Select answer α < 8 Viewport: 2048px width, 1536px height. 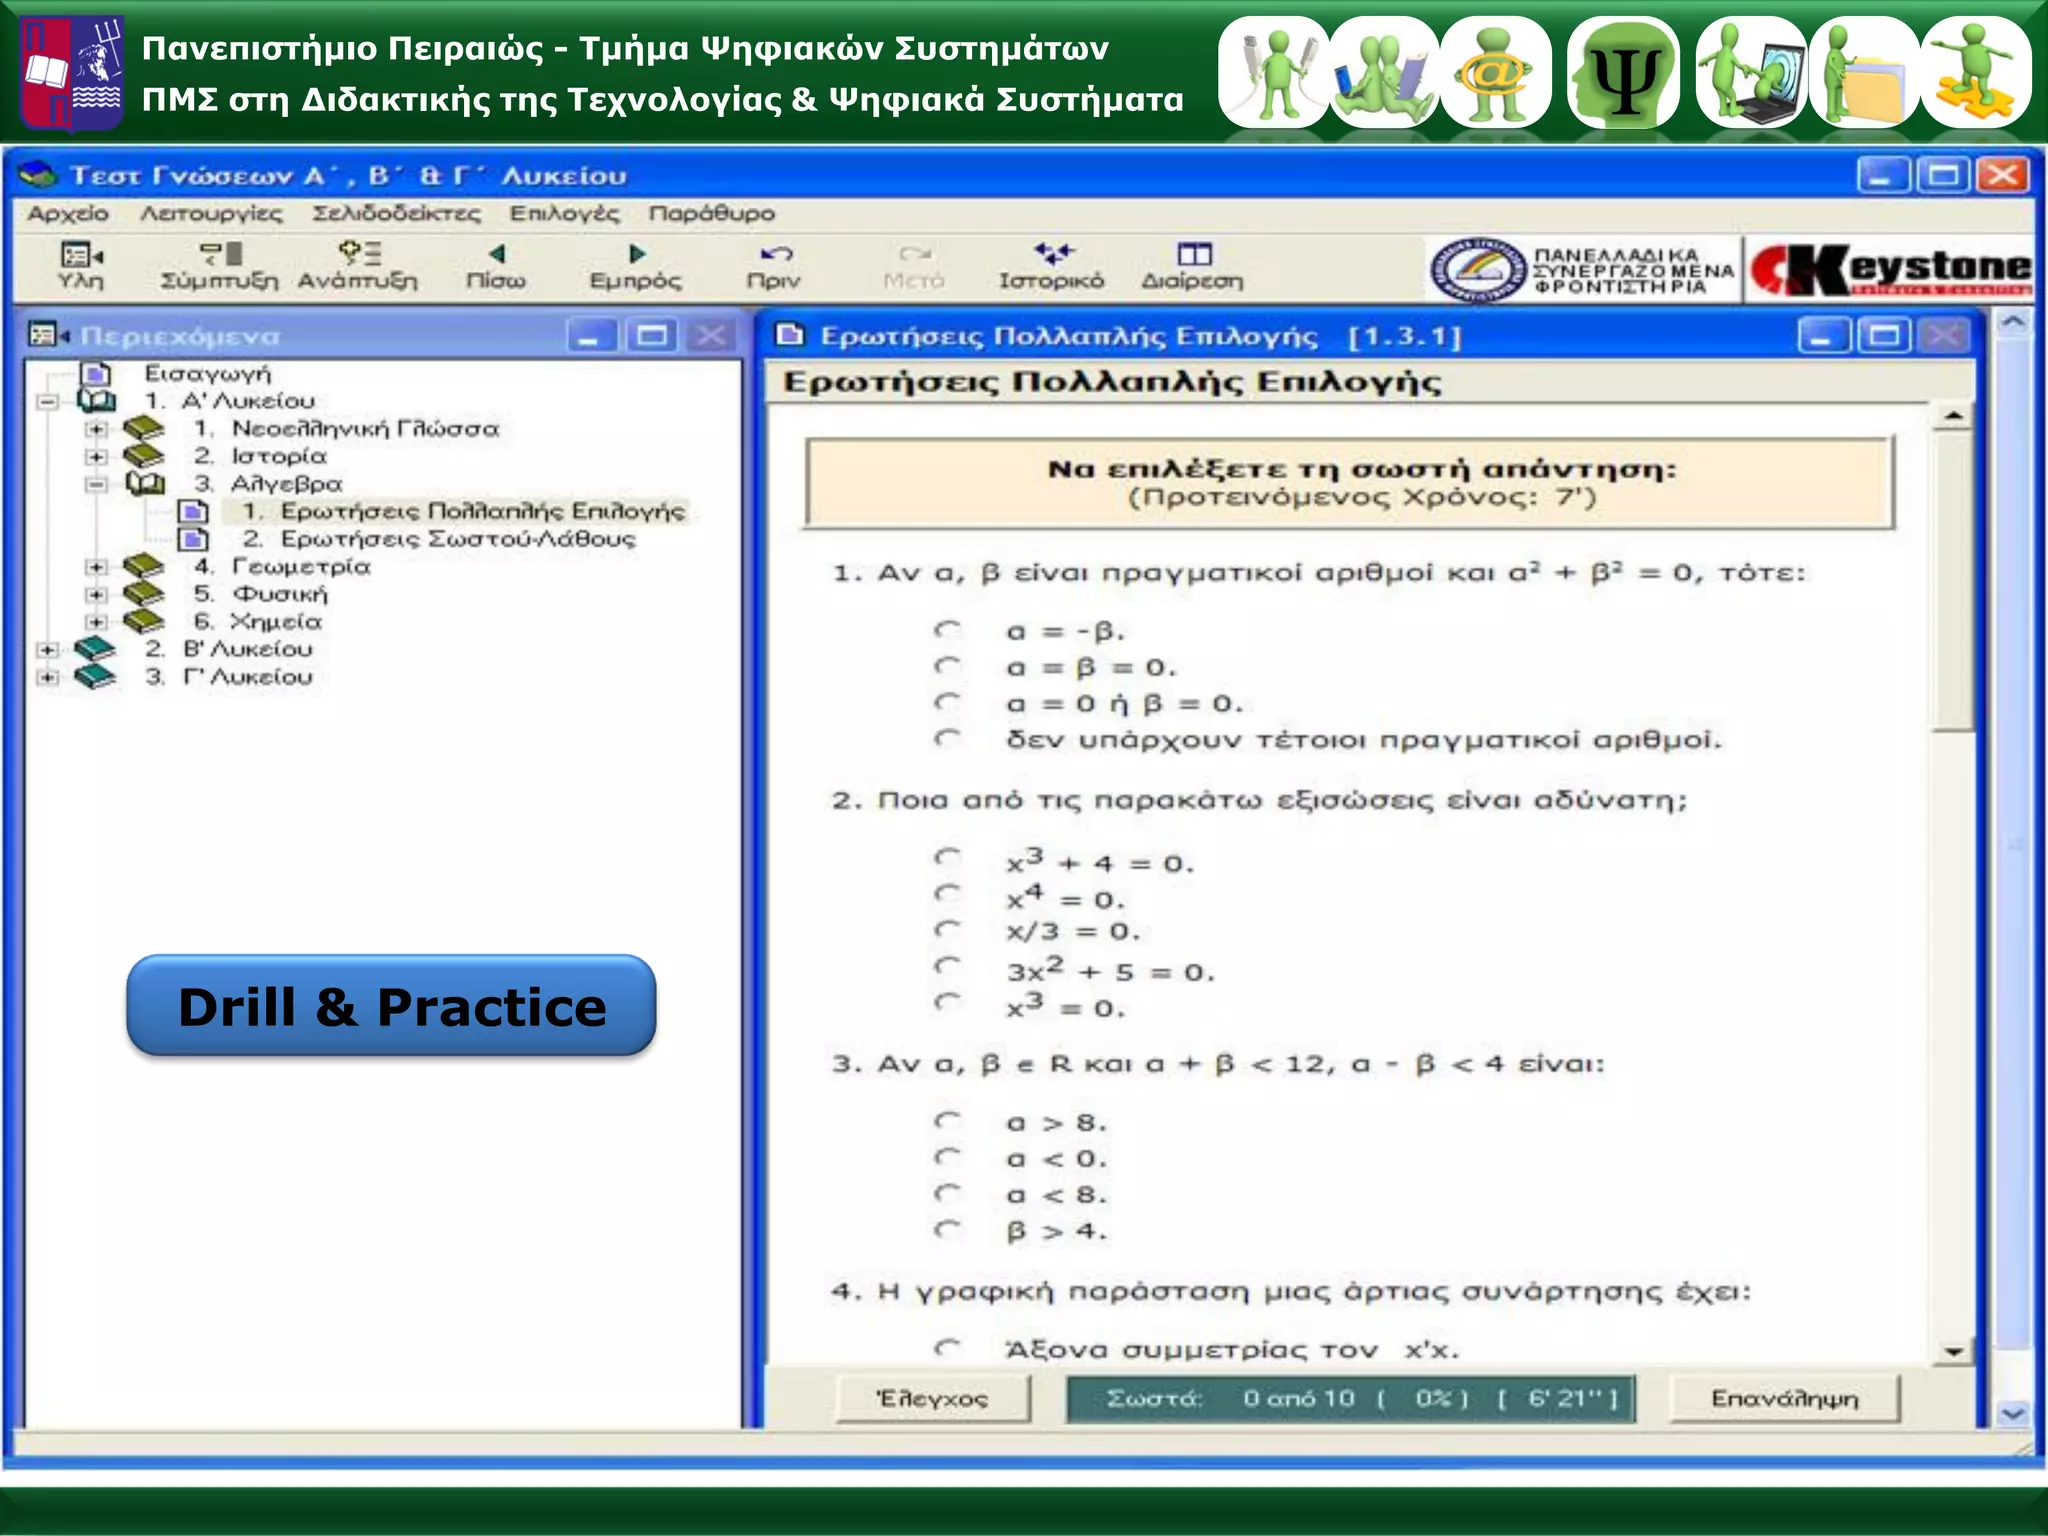[946, 1194]
